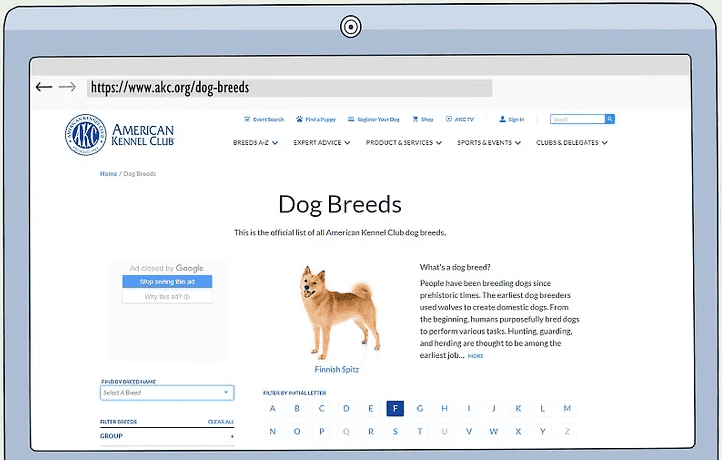Open the Event Search link

[268, 119]
